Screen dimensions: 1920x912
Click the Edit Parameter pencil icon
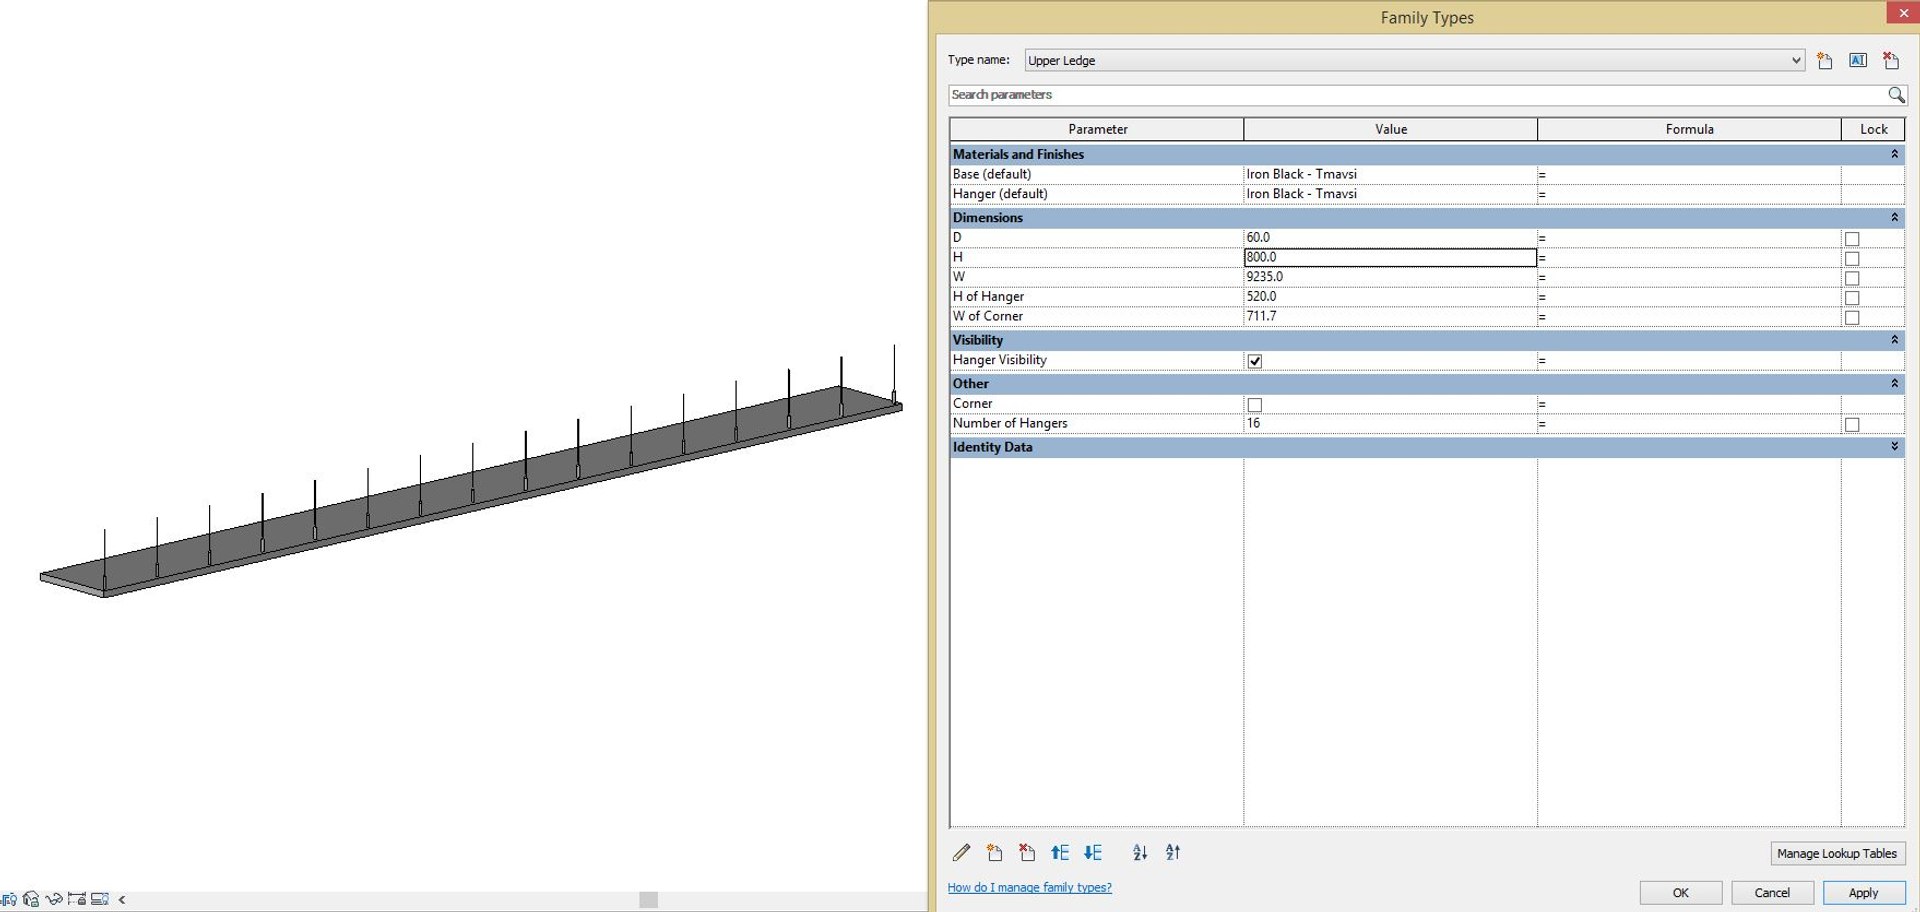pyautogui.click(x=961, y=853)
